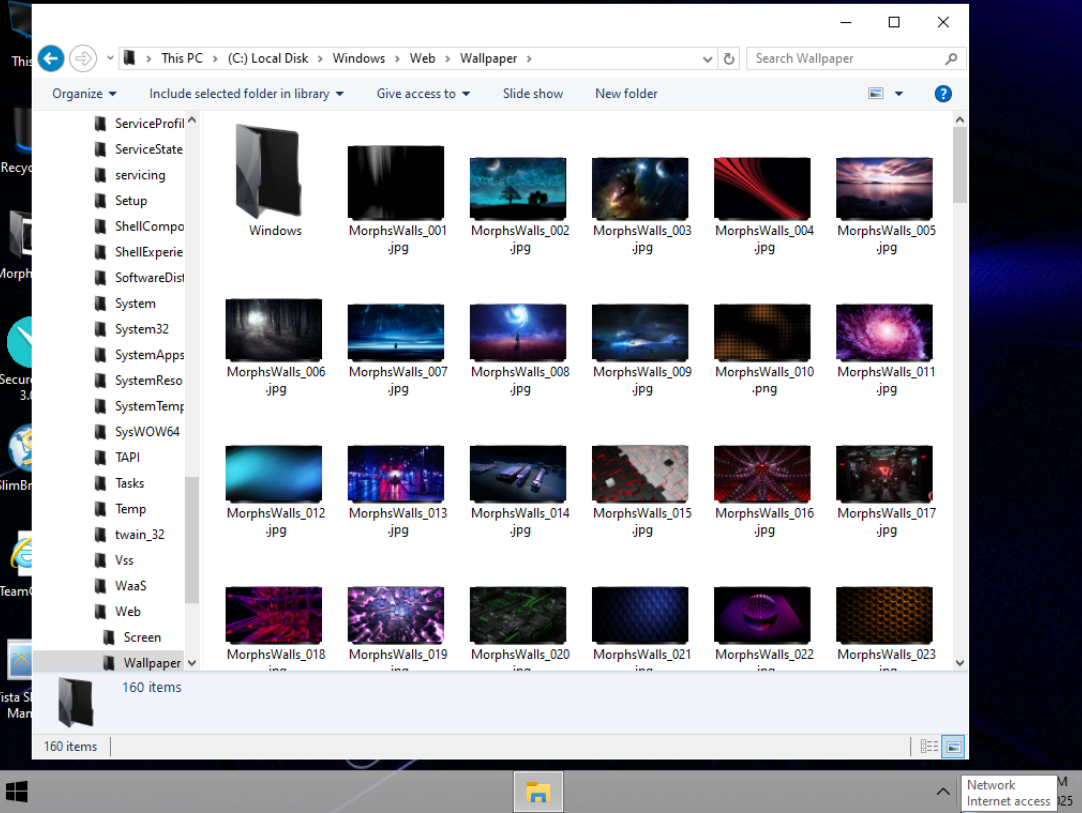The width and height of the screenshot is (1082, 813).
Task: Click the Back navigation arrow
Action: click(51, 58)
